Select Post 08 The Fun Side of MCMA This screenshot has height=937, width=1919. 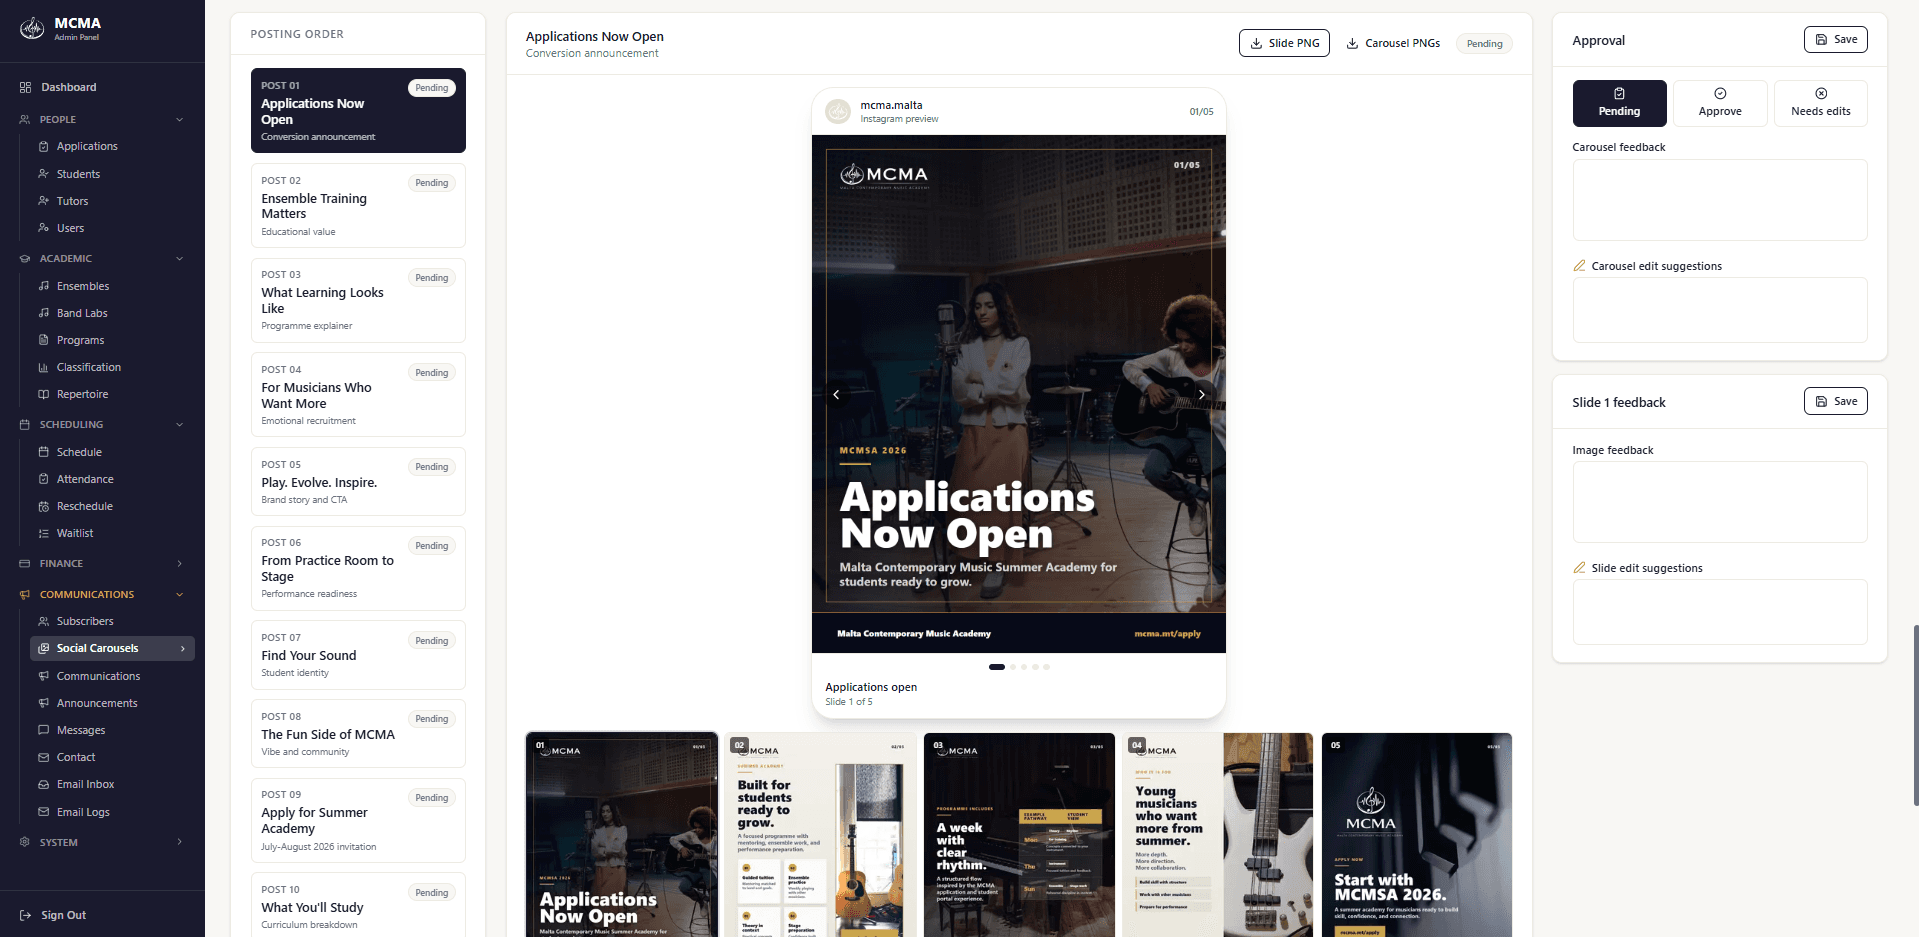pyautogui.click(x=358, y=734)
